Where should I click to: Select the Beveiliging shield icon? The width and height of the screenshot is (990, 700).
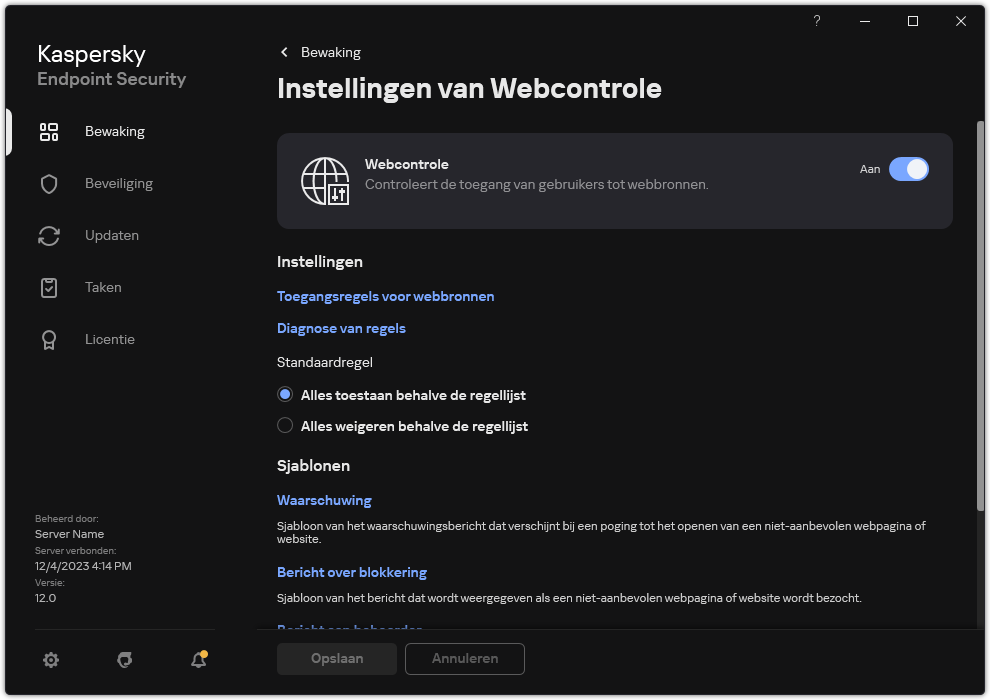tap(49, 183)
